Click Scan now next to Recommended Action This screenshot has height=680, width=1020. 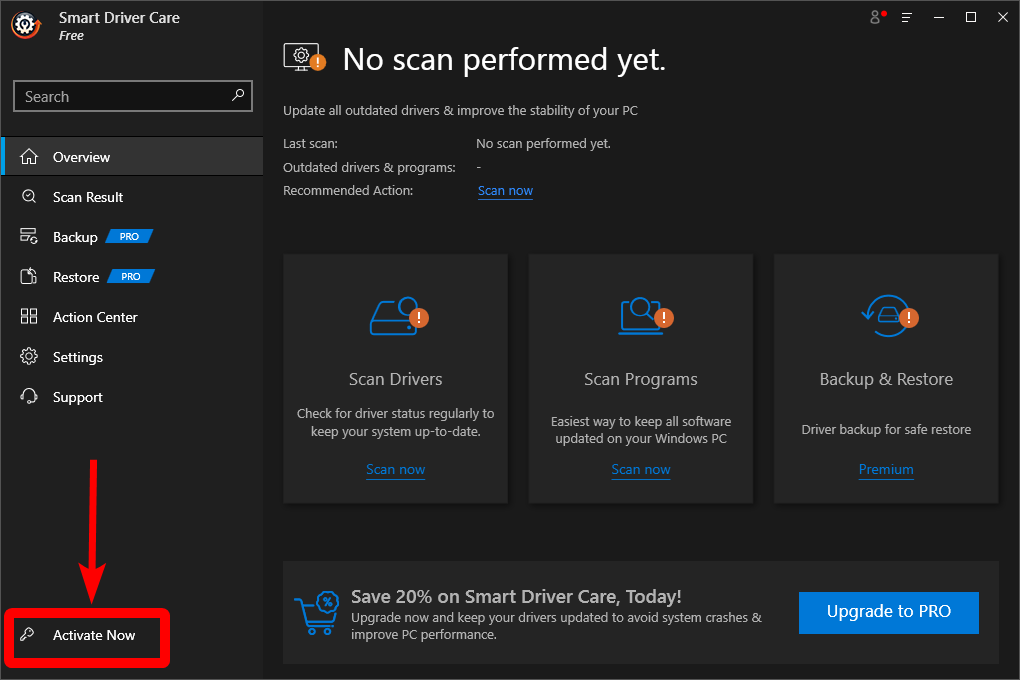pos(505,191)
